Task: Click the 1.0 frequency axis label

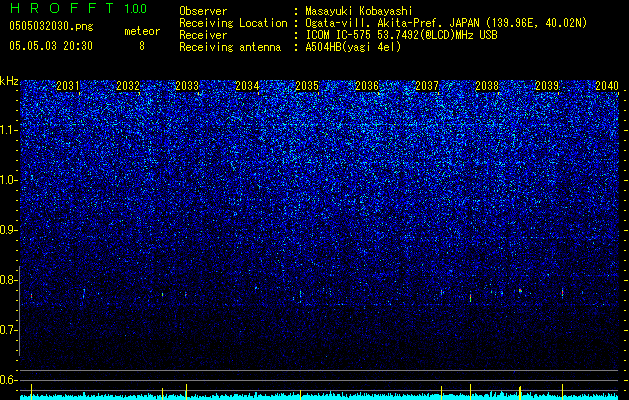Action: (x=9, y=180)
